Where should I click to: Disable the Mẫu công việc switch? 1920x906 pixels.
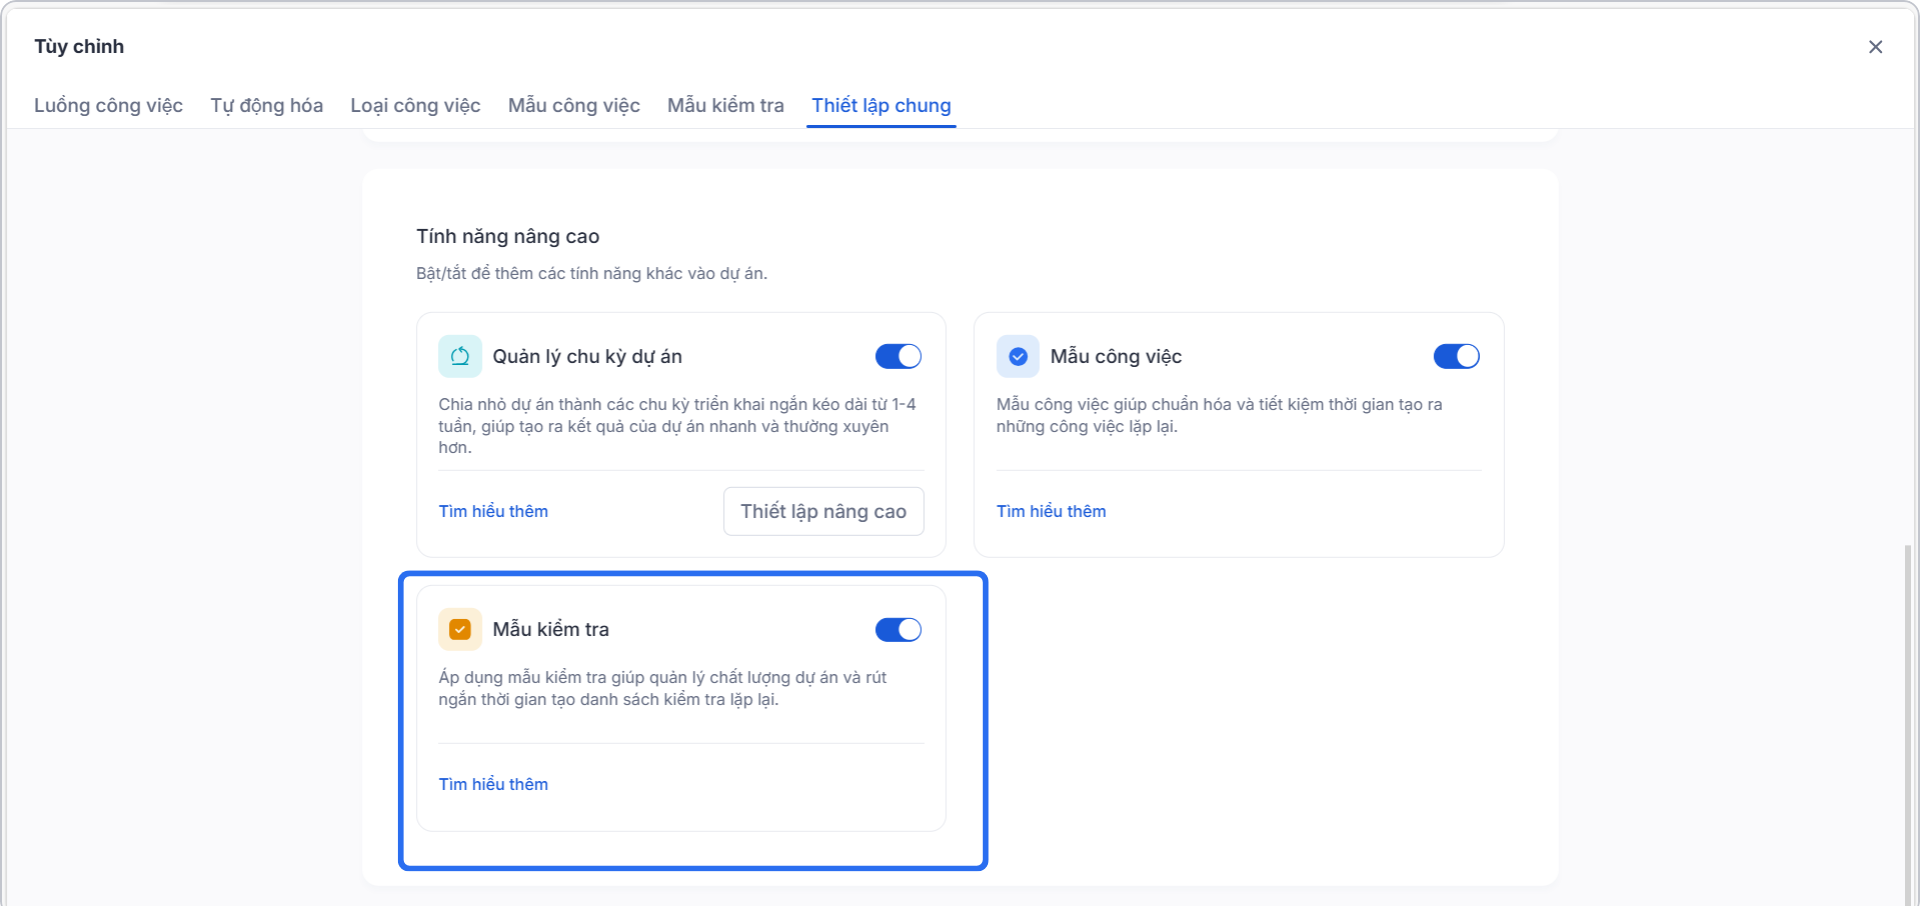pos(1456,356)
